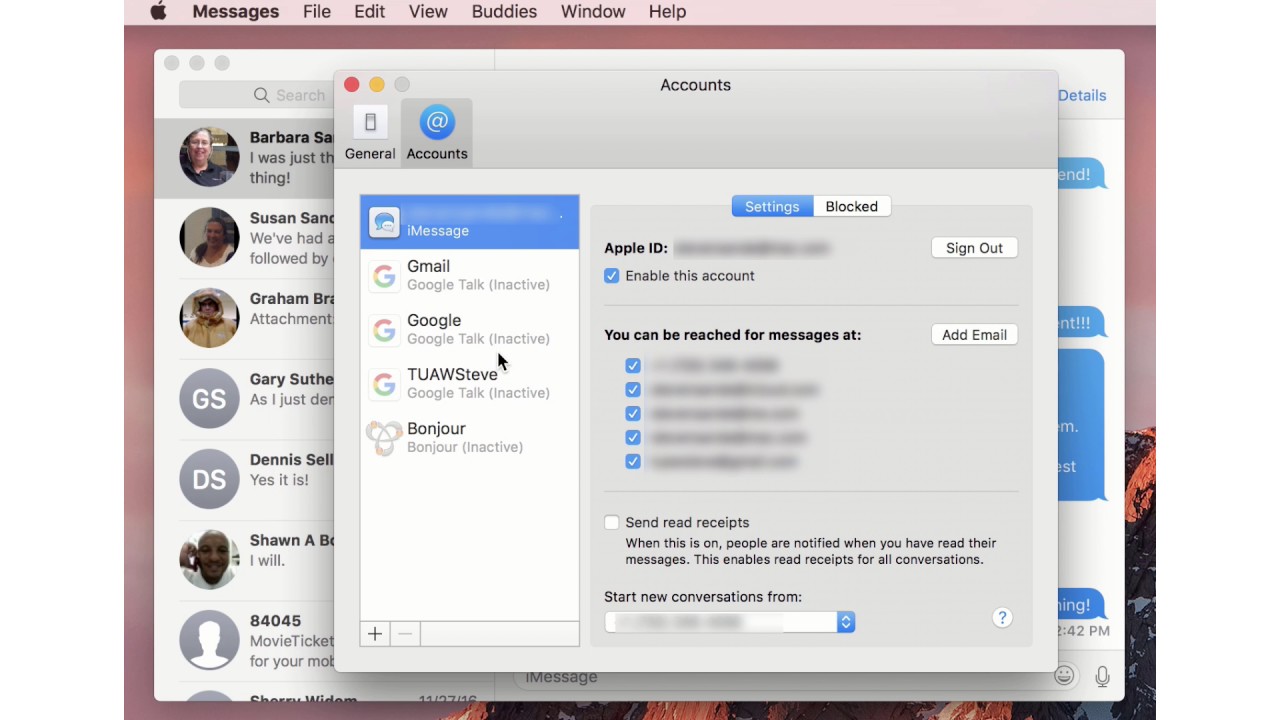Select the iMessage account bubble icon

click(x=384, y=221)
